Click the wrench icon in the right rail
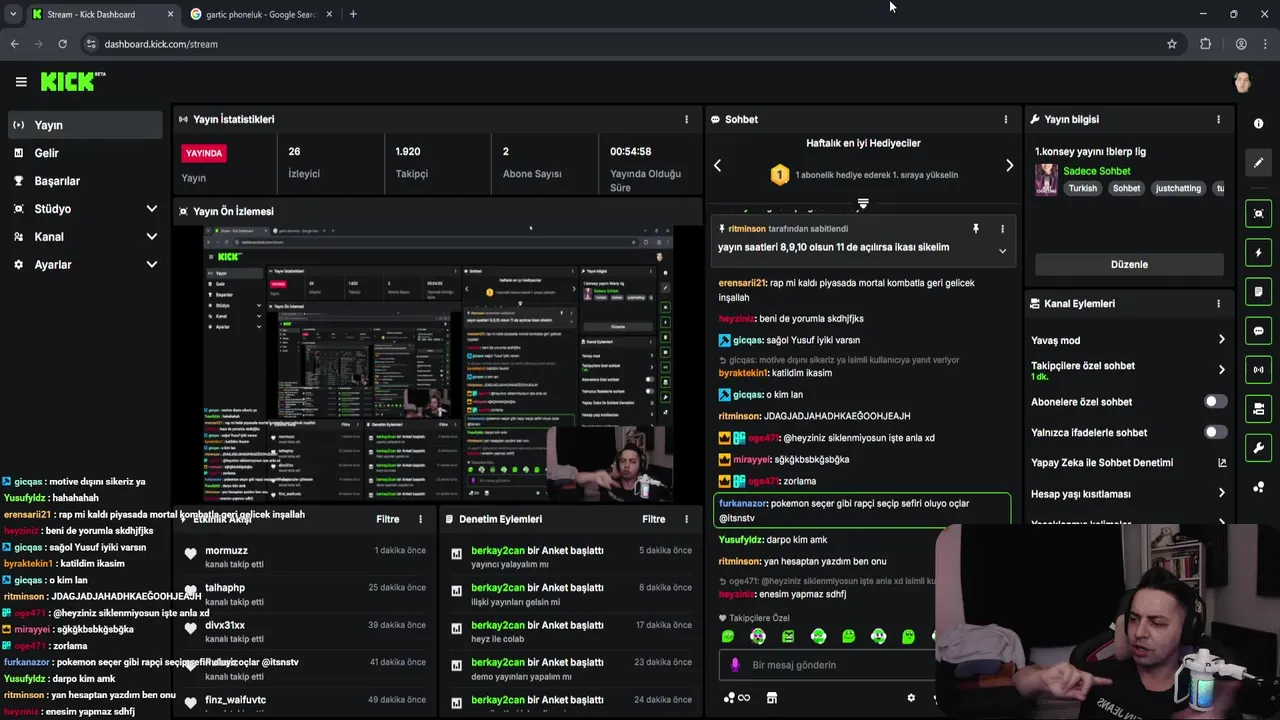Image resolution: width=1280 pixels, height=720 pixels. coord(1258,447)
